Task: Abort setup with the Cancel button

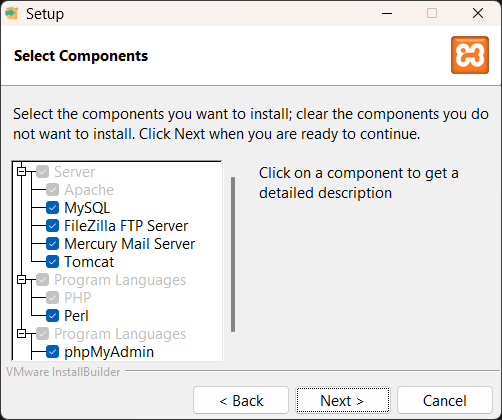Action: (x=445, y=400)
